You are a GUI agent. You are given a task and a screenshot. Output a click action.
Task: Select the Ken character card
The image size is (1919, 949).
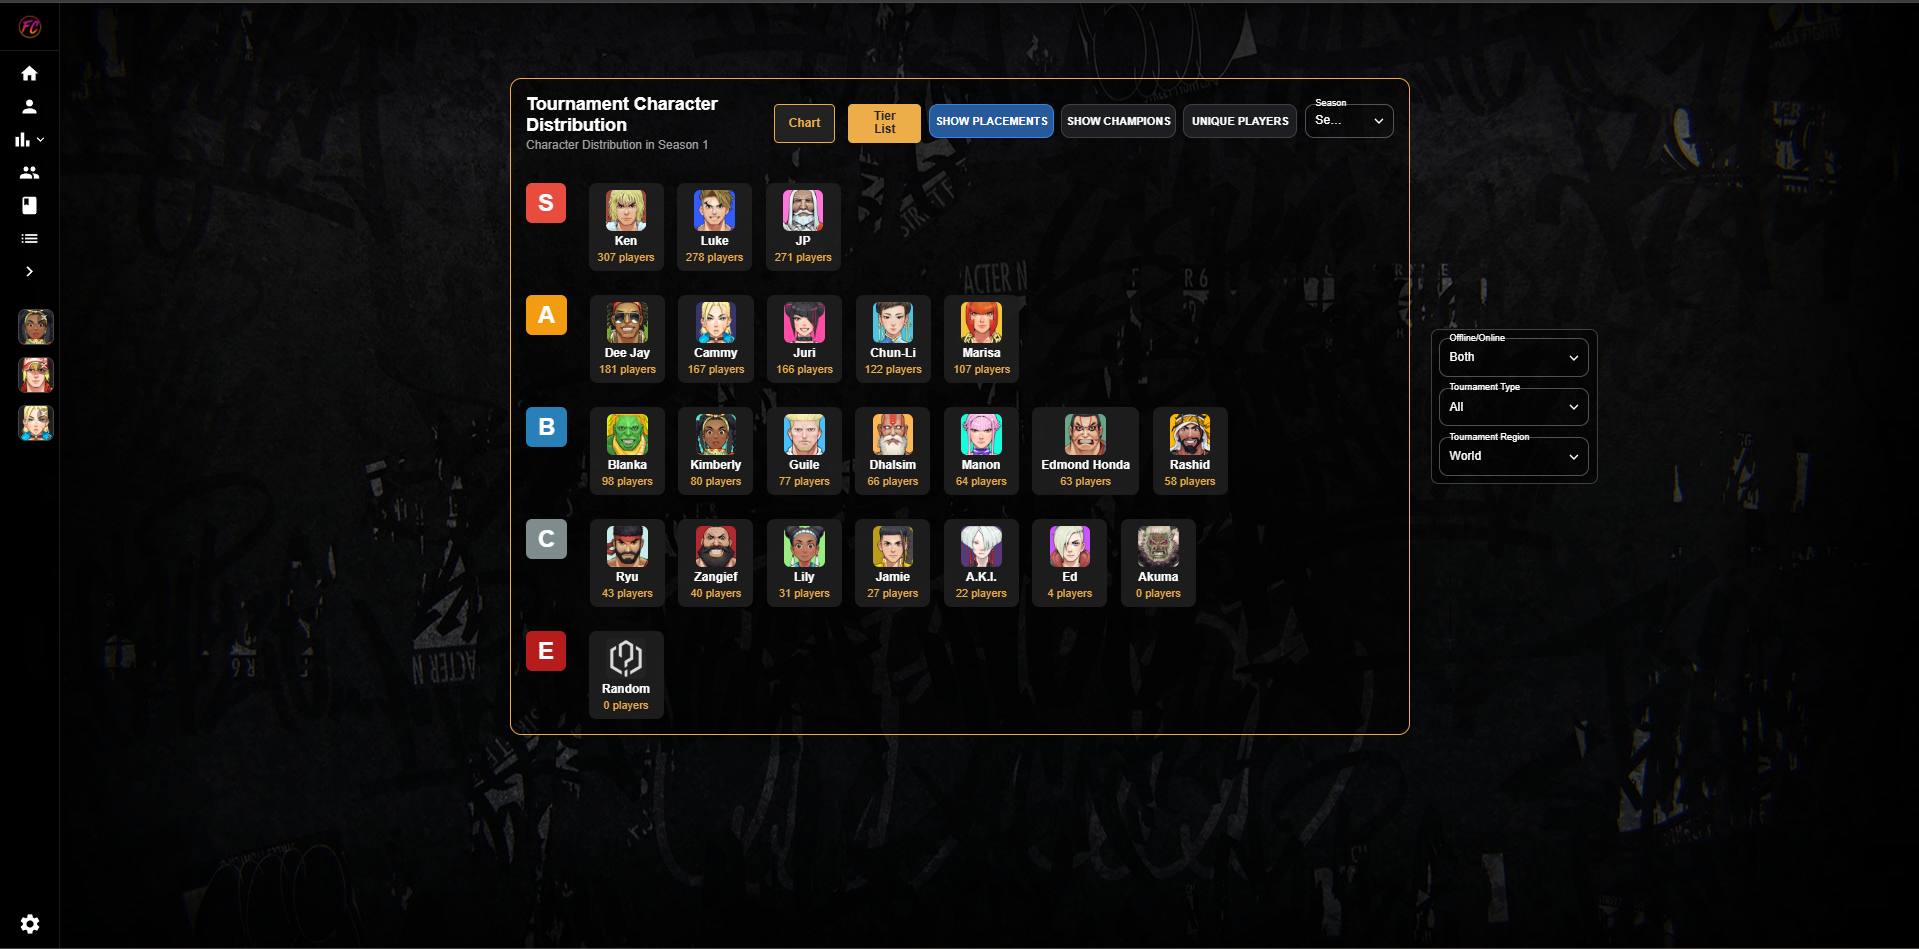click(626, 227)
